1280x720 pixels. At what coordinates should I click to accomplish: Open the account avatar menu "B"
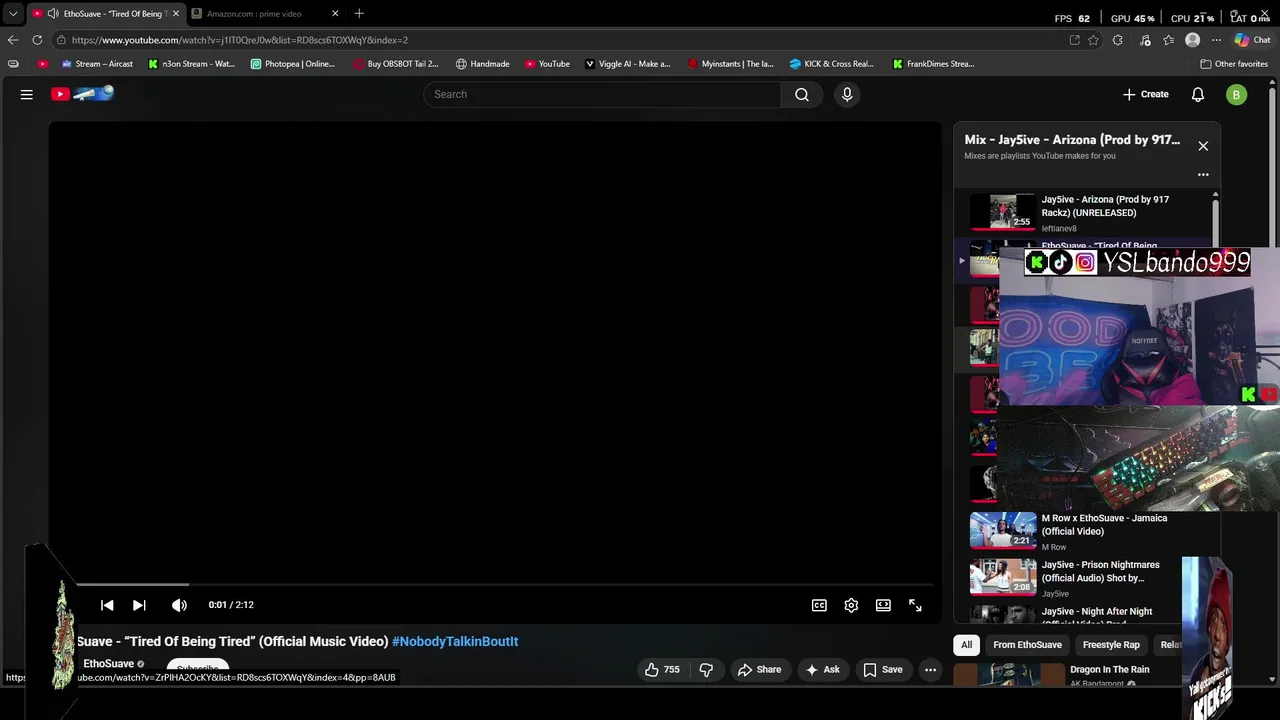point(1237,94)
